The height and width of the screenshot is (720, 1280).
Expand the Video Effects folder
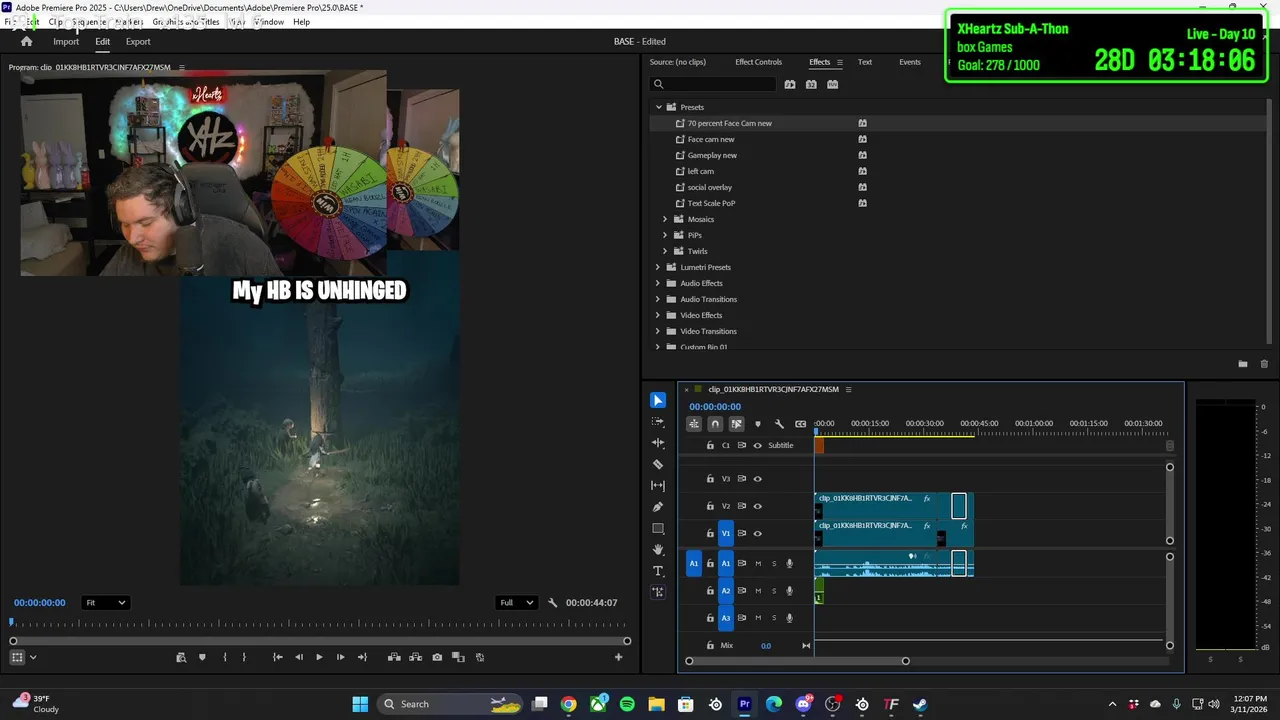click(658, 315)
